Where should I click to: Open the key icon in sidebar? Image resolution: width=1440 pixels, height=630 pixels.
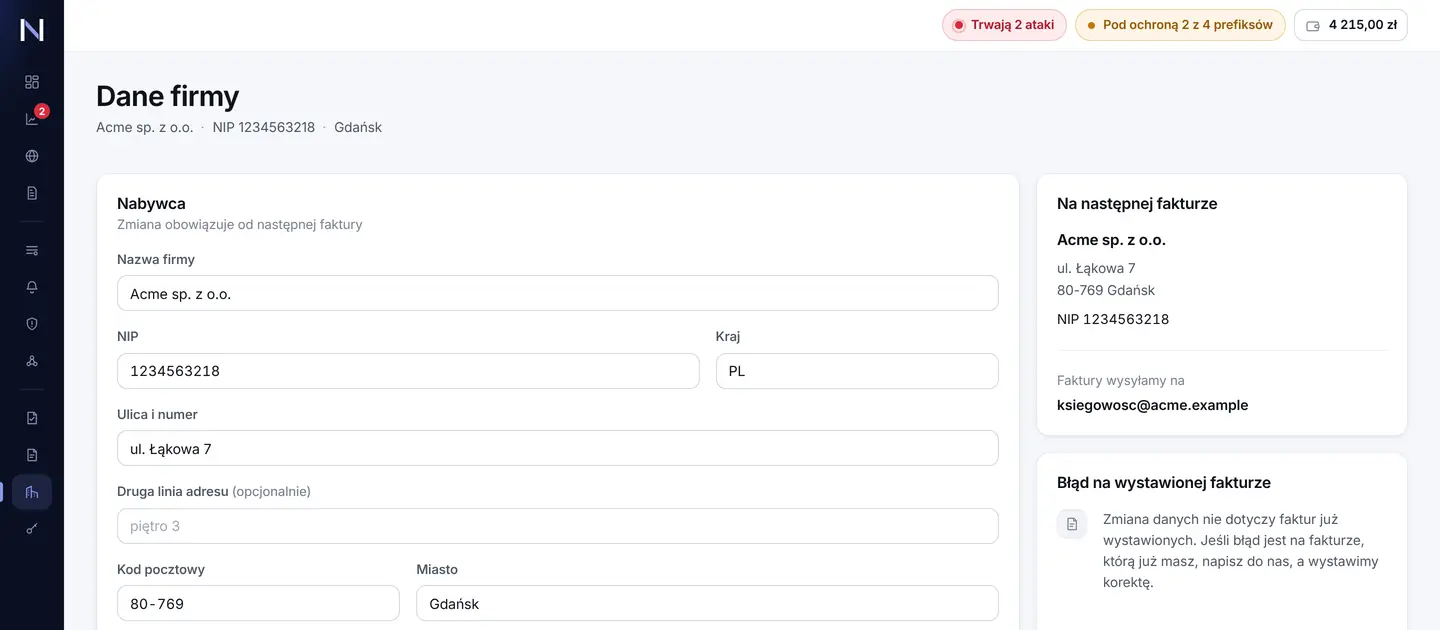[x=32, y=529]
